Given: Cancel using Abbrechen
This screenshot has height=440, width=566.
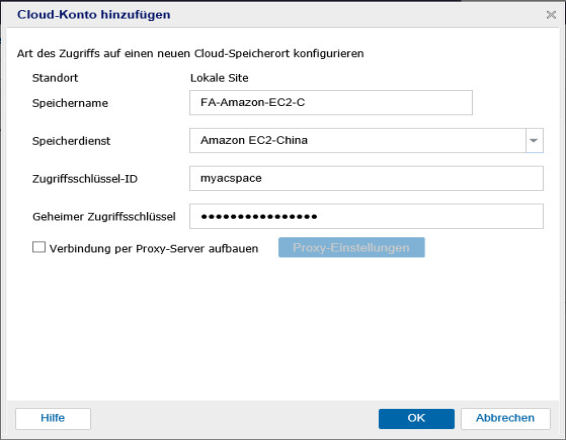Looking at the screenshot, I should pos(505,418).
